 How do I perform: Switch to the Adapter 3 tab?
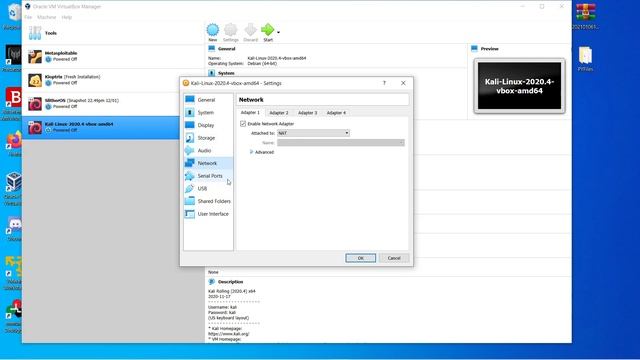(307, 113)
